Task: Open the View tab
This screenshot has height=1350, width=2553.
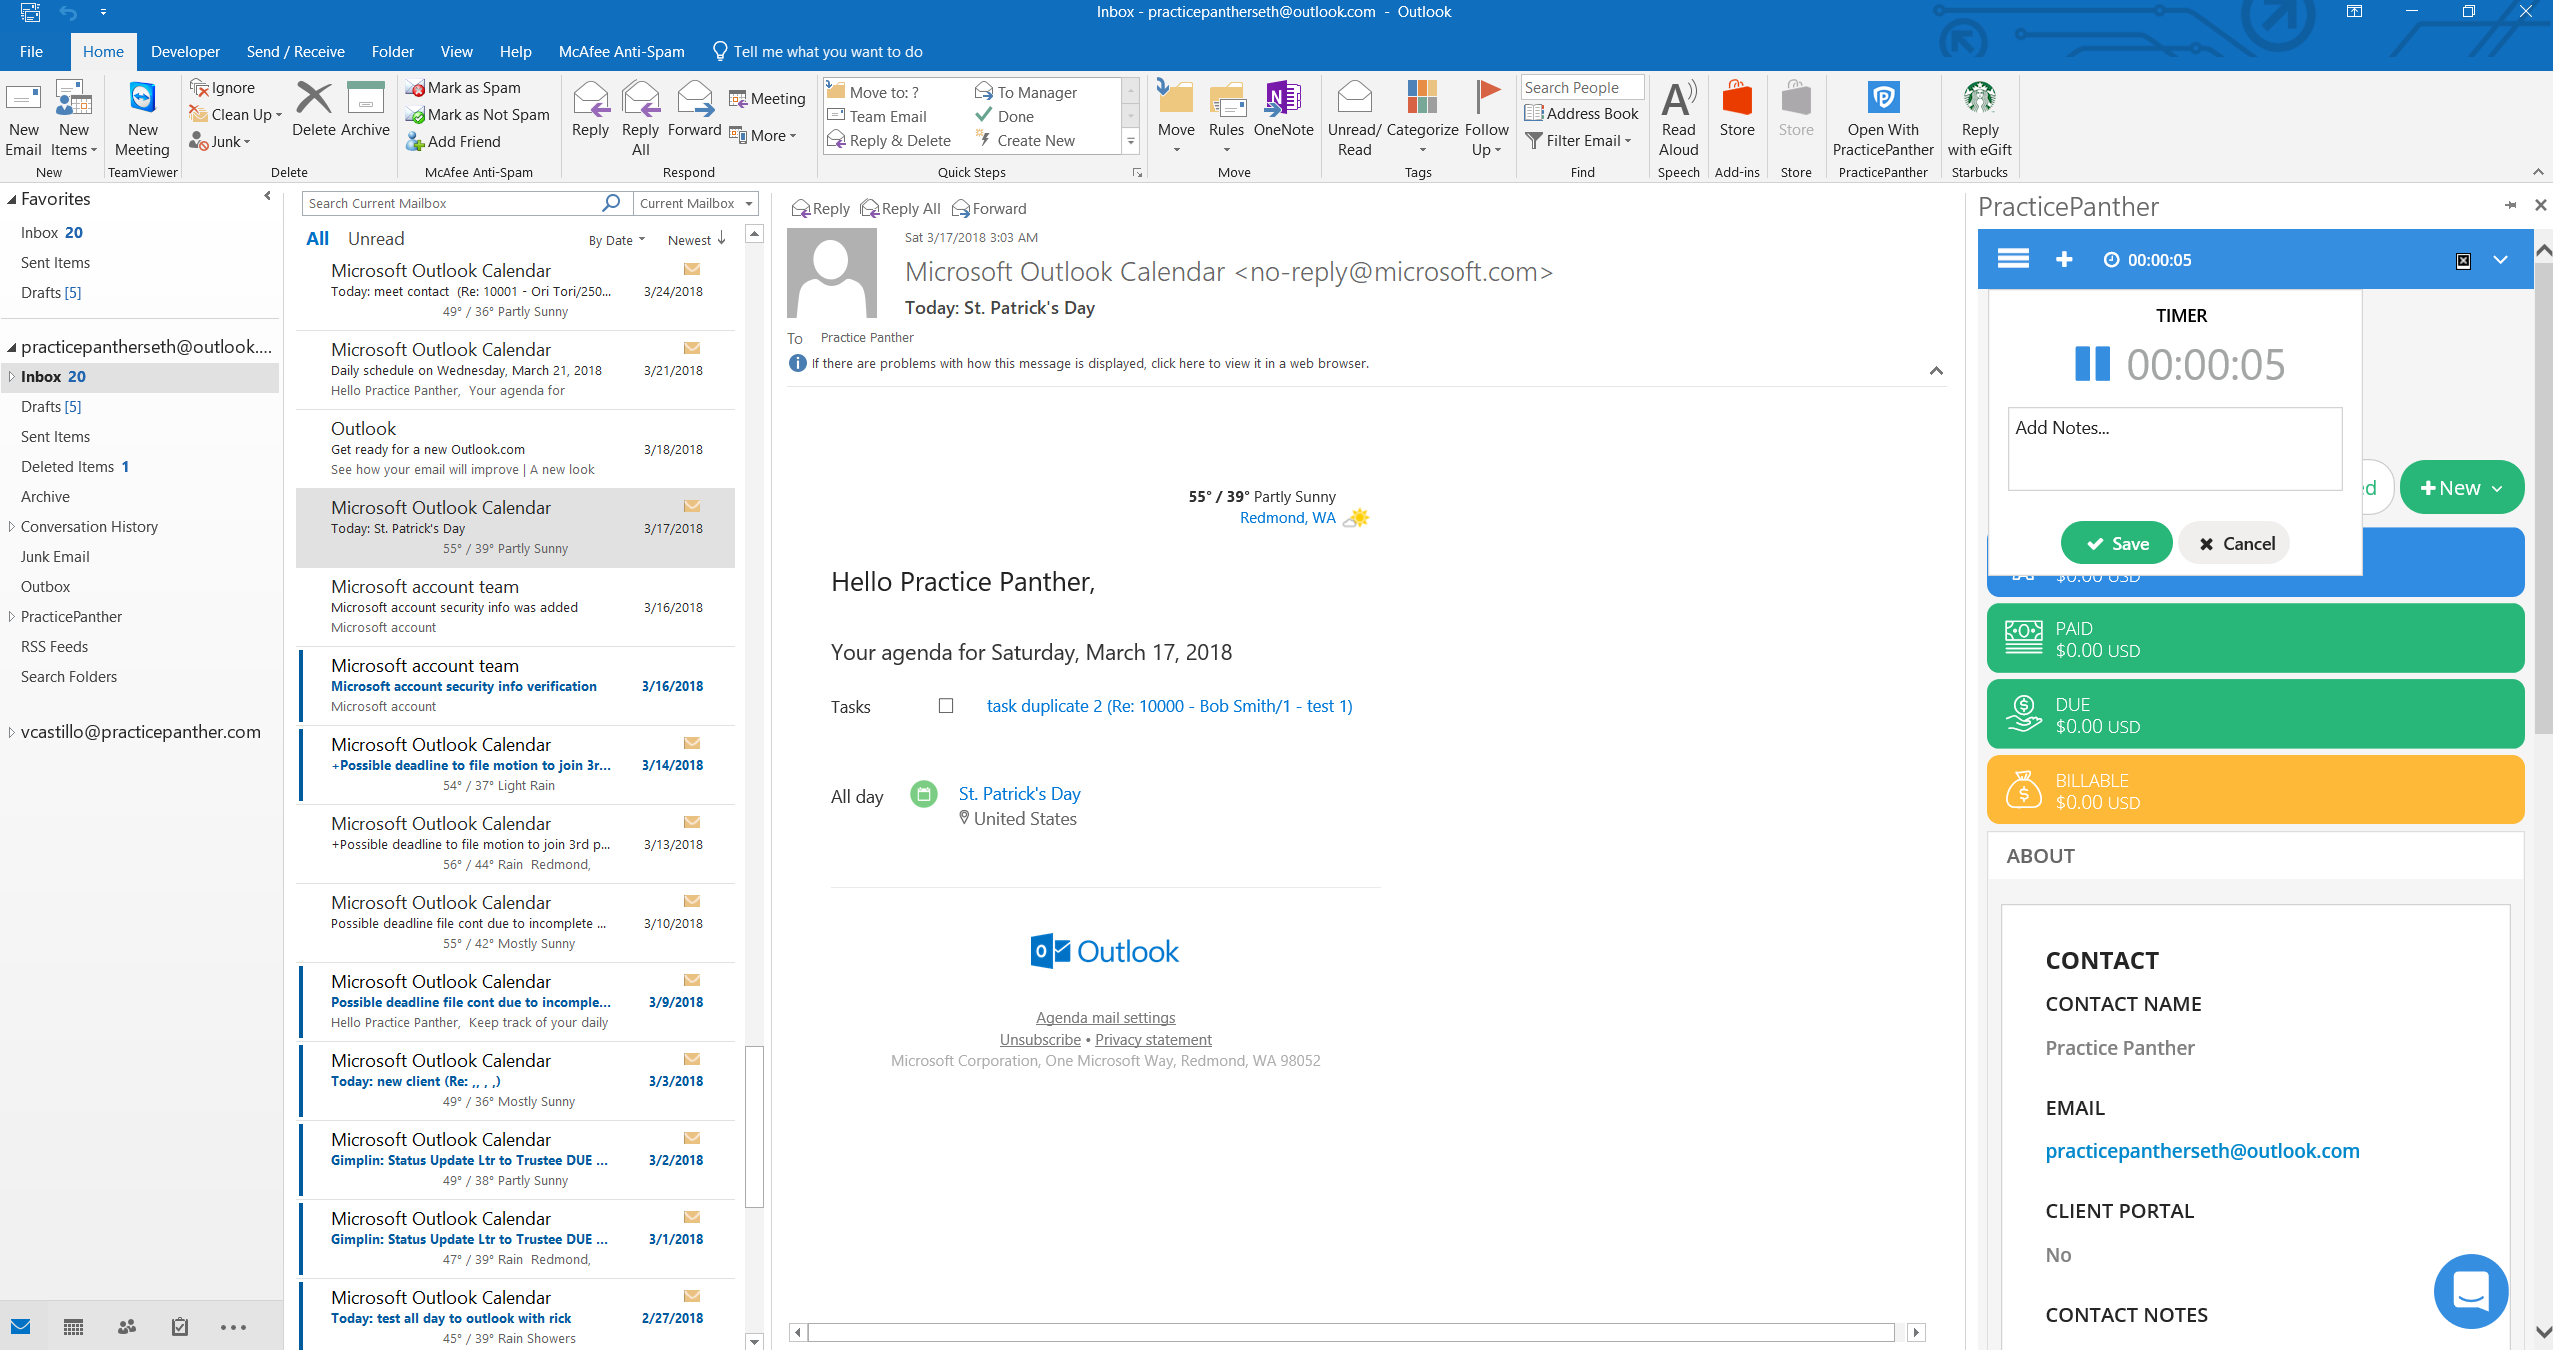Action: pyautogui.click(x=456, y=52)
